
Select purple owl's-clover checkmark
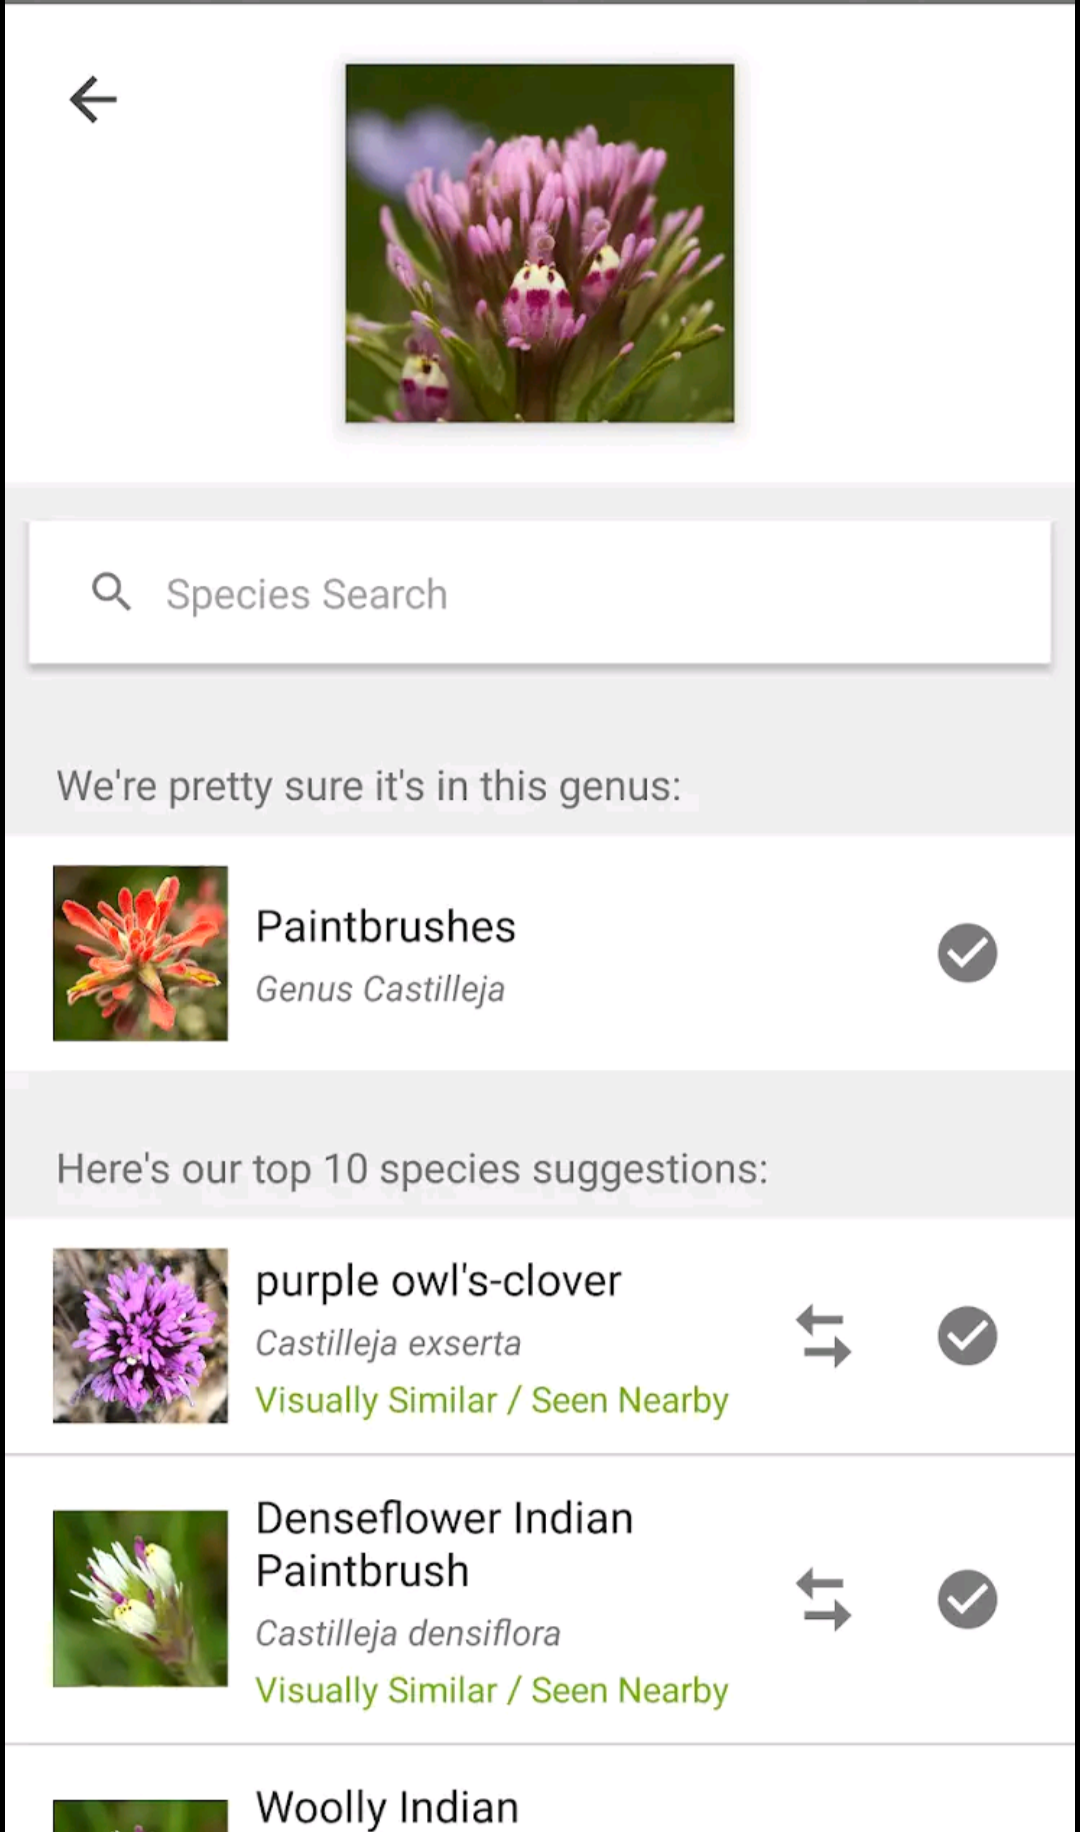coord(967,1336)
